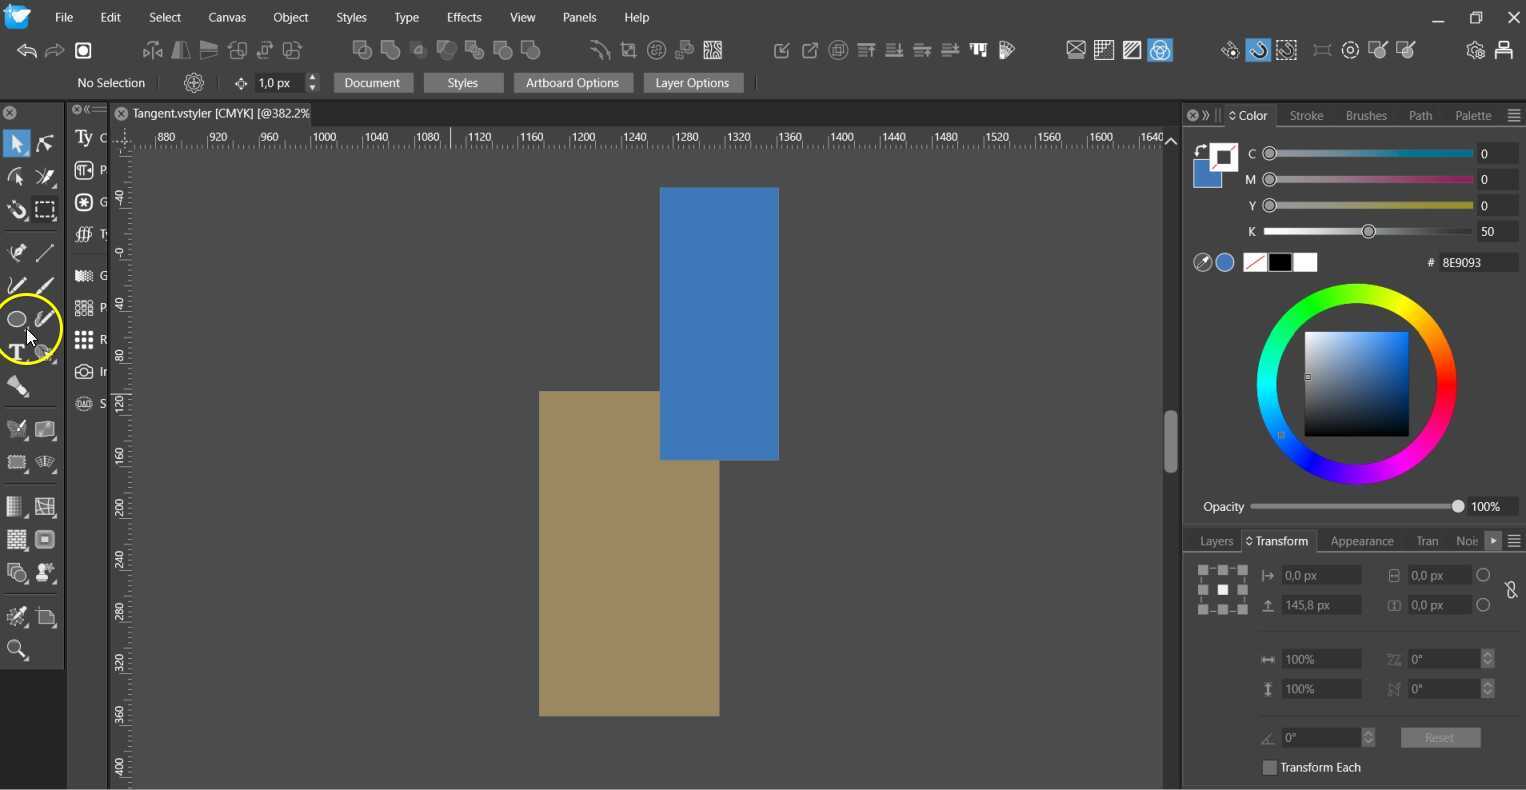Open the Canvas menu
The height and width of the screenshot is (790, 1526).
pyautogui.click(x=227, y=17)
